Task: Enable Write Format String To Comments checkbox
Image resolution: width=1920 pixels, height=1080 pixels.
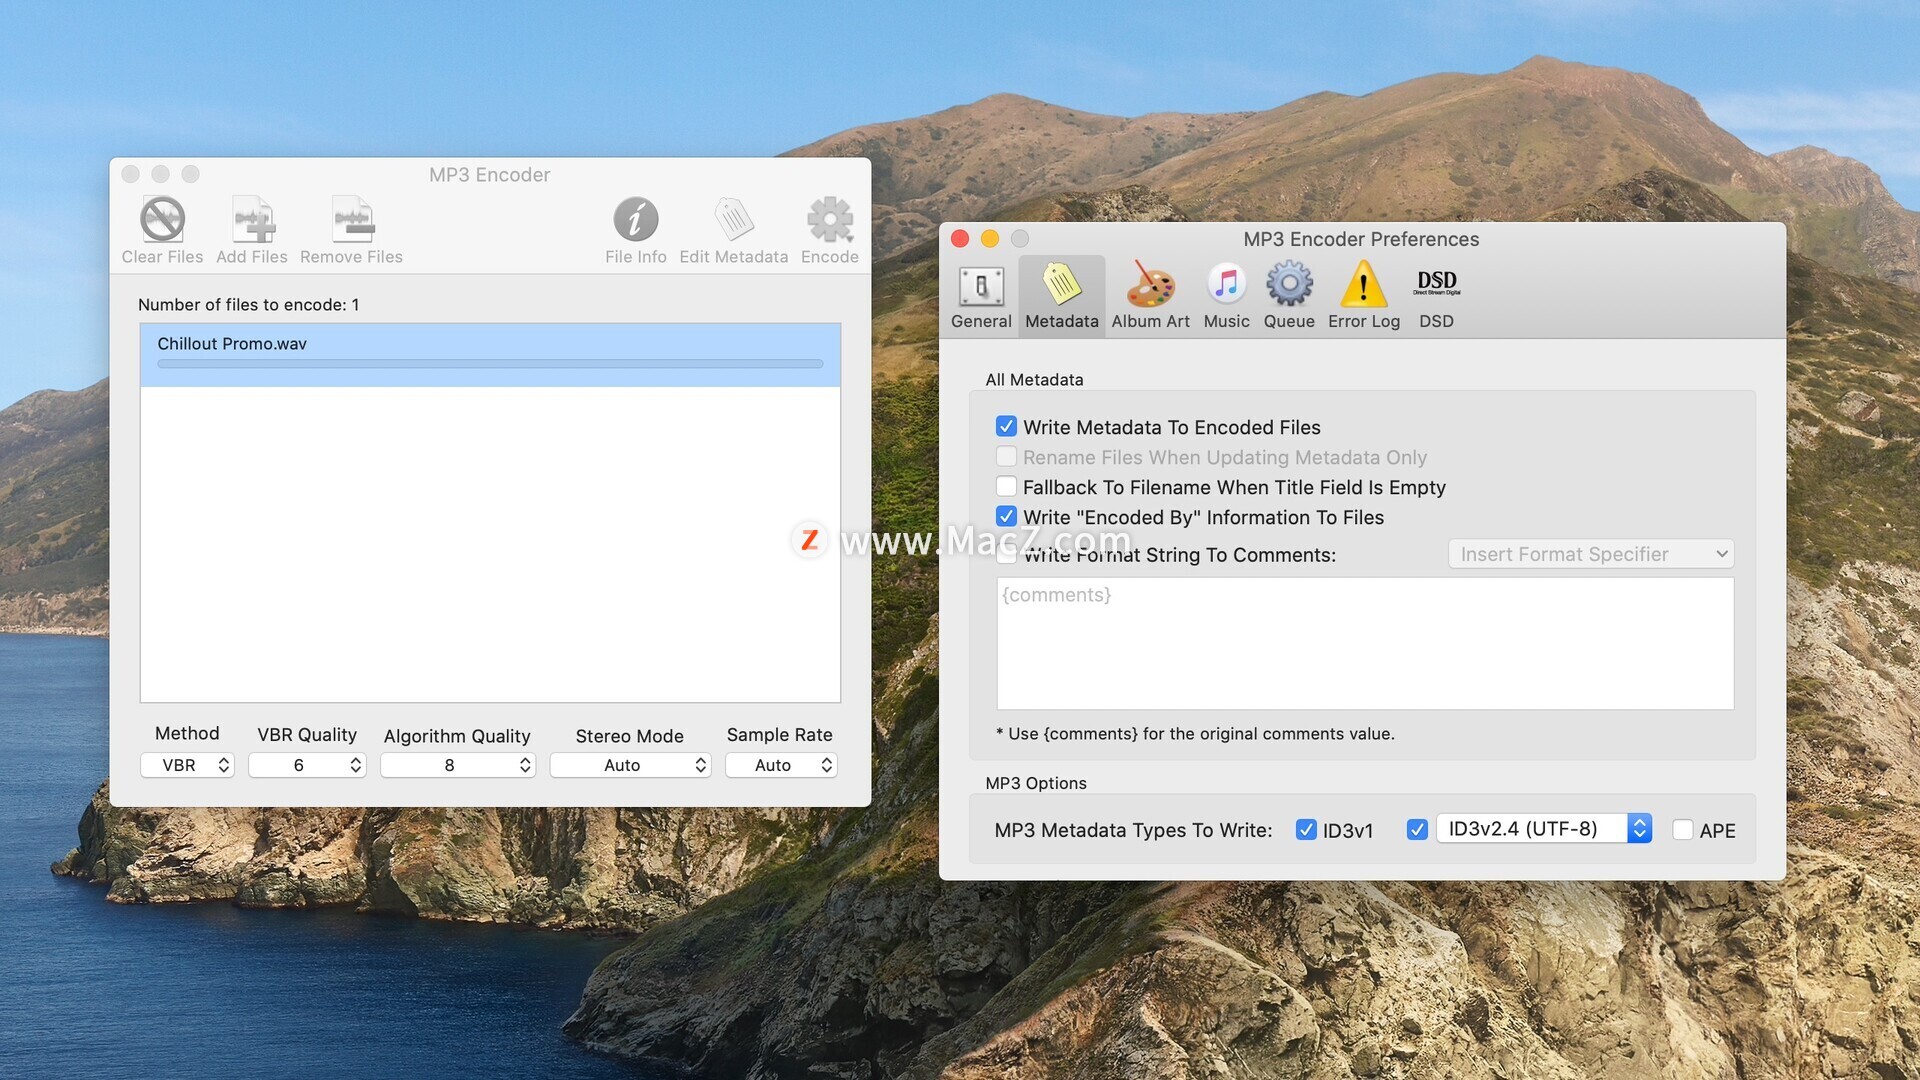Action: (1006, 555)
